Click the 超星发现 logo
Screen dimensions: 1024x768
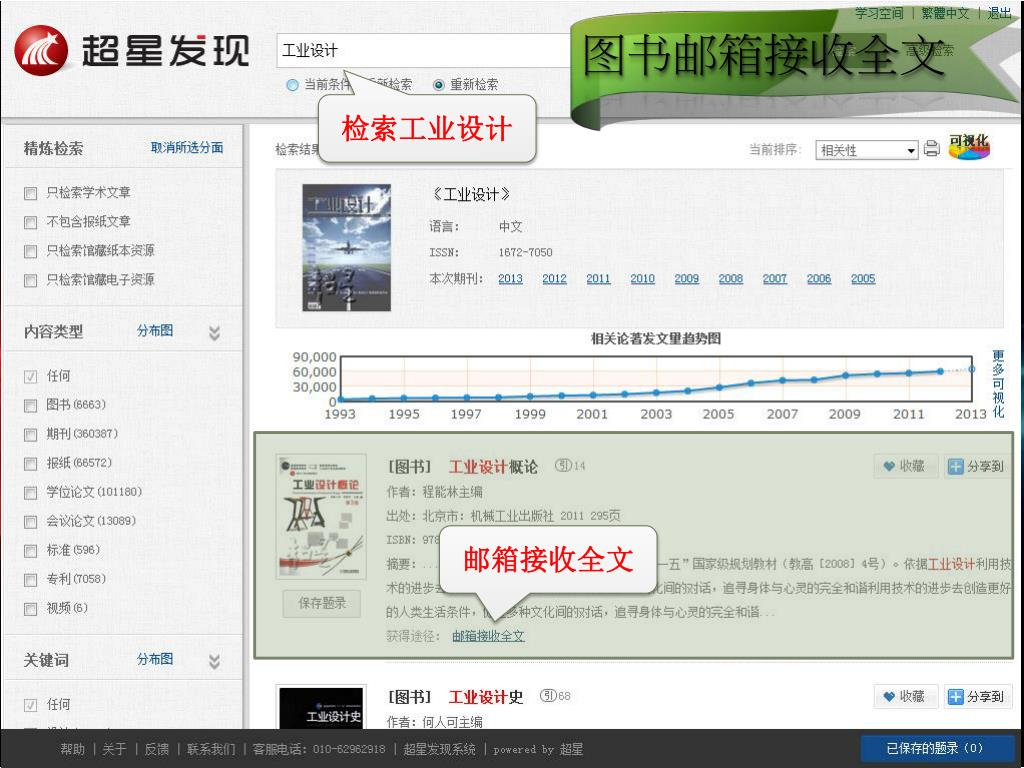[133, 50]
